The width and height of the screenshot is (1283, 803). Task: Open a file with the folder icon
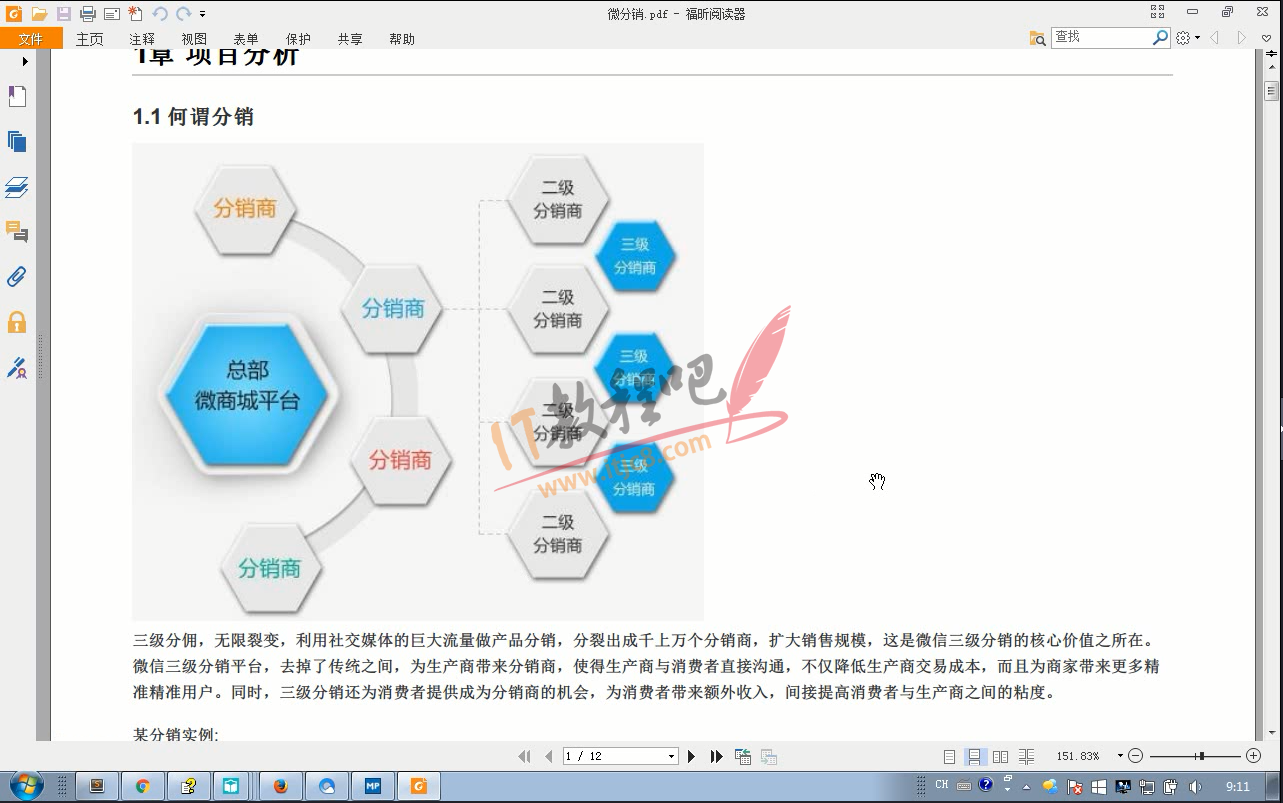39,14
